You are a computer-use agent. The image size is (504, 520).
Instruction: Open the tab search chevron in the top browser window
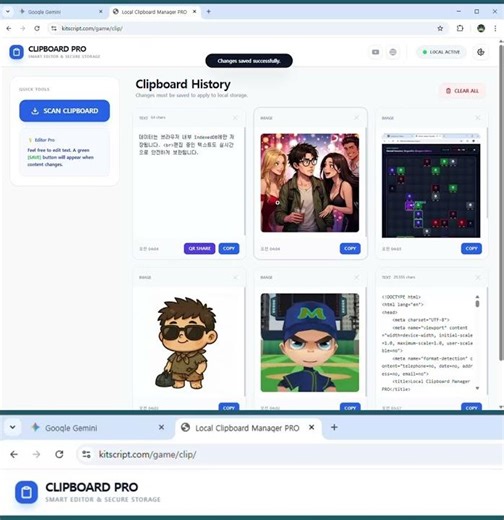[8, 12]
